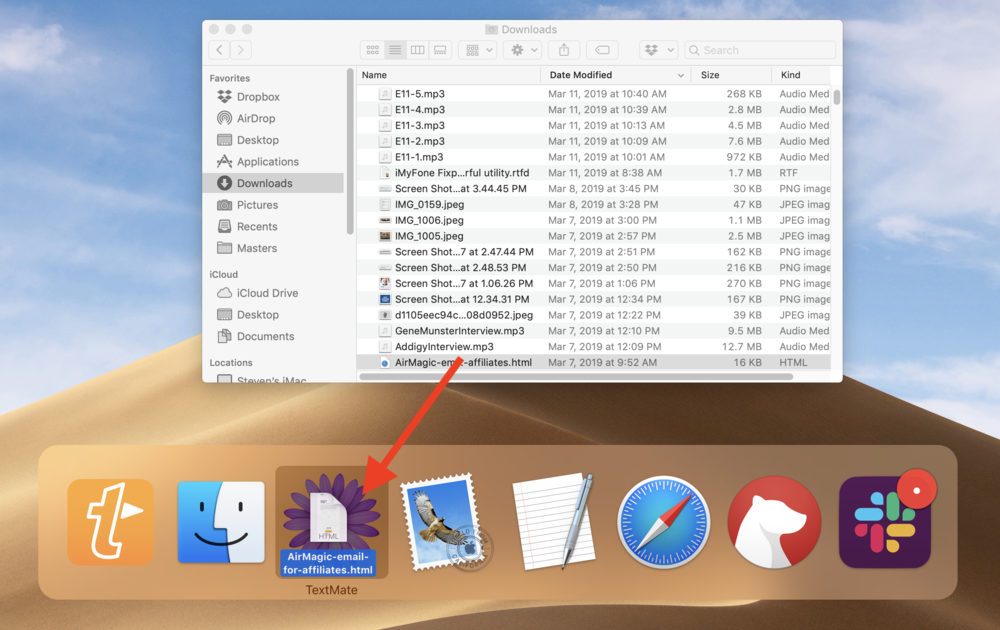Click the file list vertical scrollbar

tap(836, 98)
